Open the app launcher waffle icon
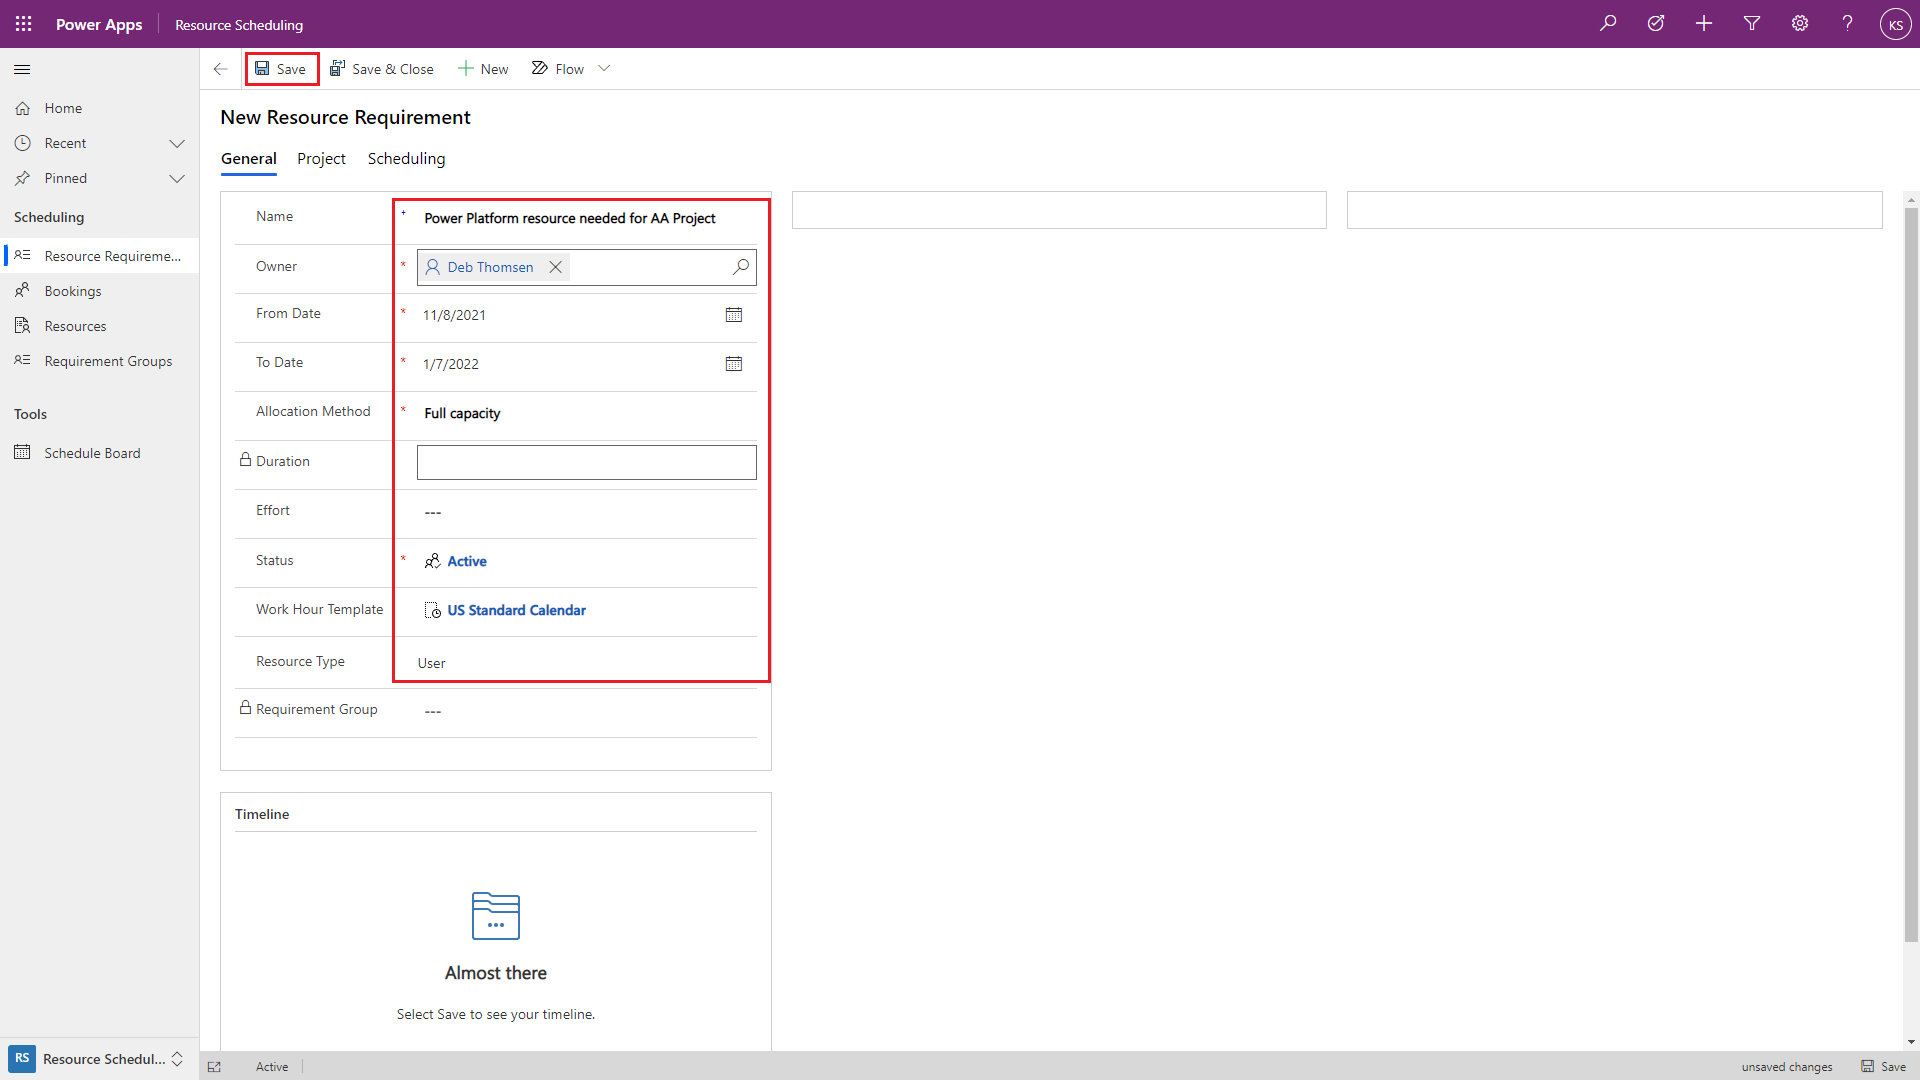This screenshot has width=1920, height=1080. click(x=24, y=24)
